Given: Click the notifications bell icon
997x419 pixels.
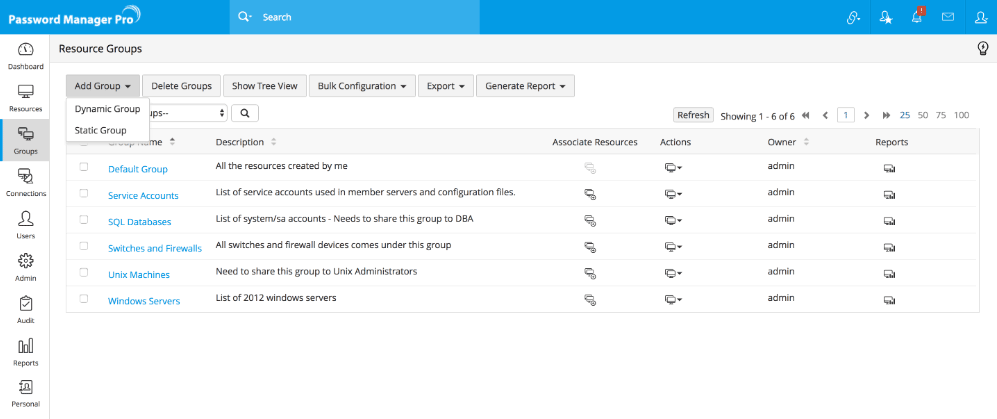Looking at the screenshot, I should (916, 17).
